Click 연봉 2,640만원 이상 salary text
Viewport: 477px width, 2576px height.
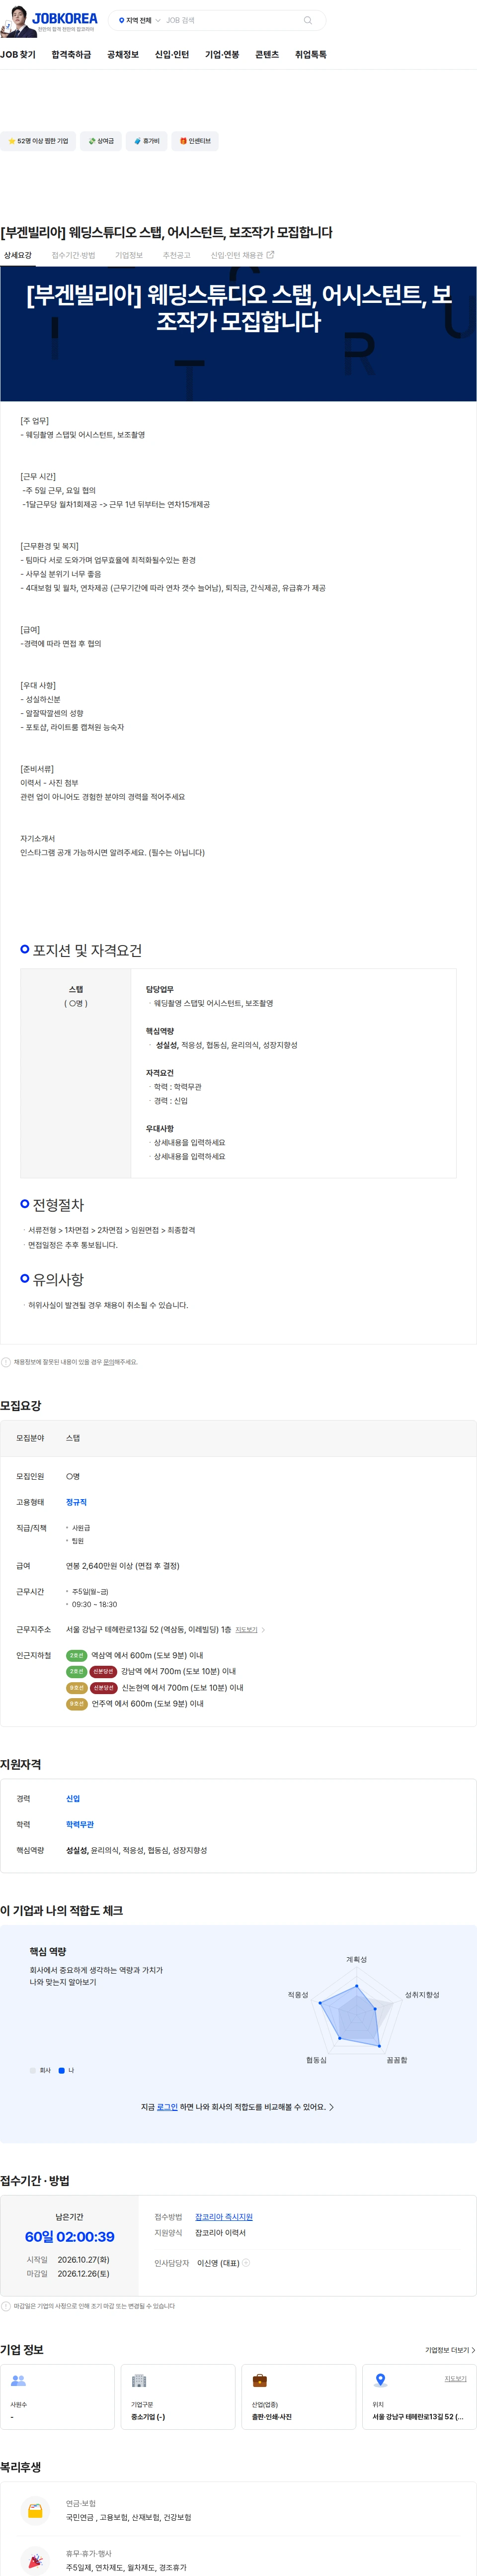point(122,1566)
